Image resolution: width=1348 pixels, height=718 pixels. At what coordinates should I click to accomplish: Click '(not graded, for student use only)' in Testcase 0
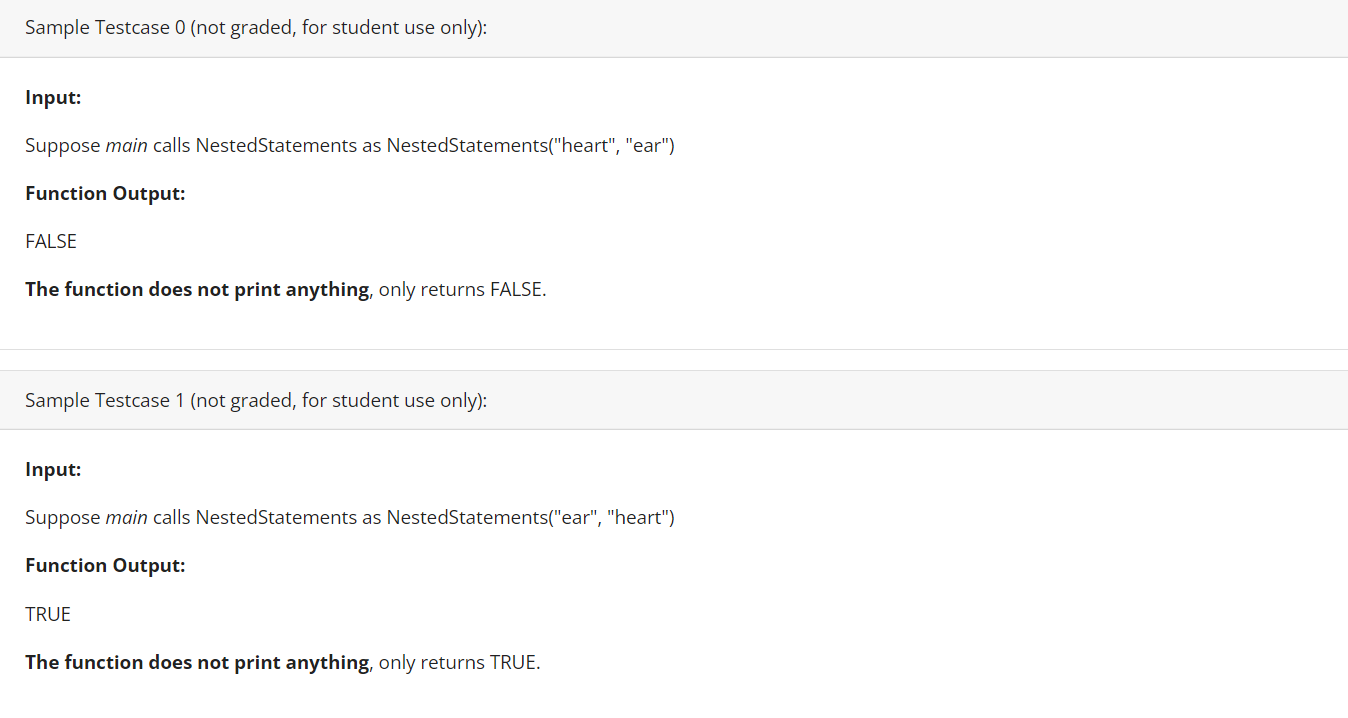click(338, 28)
